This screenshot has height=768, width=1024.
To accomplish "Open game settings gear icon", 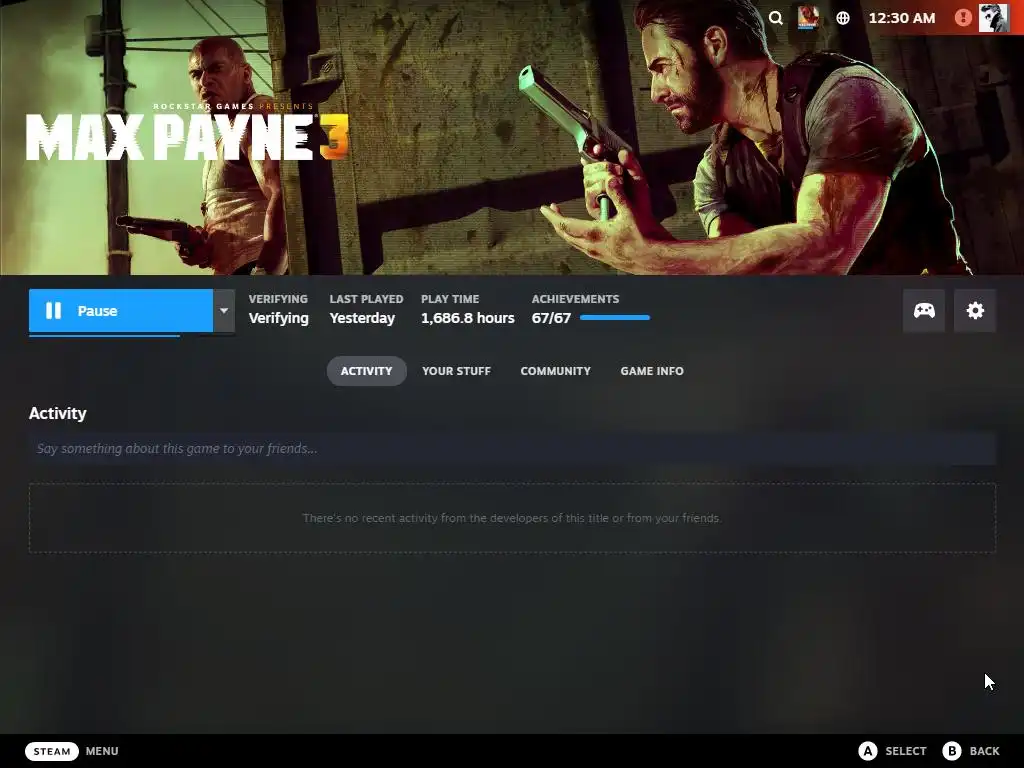I will click(975, 311).
